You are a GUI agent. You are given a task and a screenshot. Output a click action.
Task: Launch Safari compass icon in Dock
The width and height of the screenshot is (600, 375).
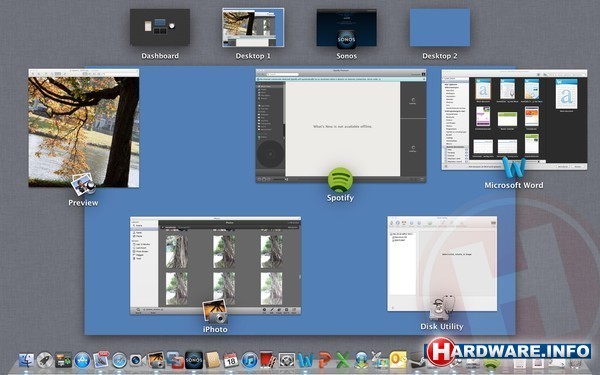click(119, 360)
